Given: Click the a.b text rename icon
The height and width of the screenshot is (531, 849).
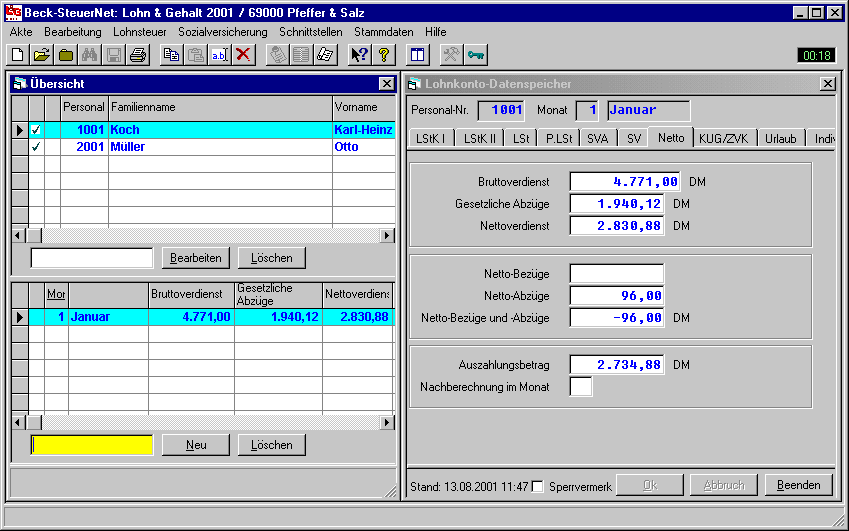Looking at the screenshot, I should pyautogui.click(x=219, y=55).
